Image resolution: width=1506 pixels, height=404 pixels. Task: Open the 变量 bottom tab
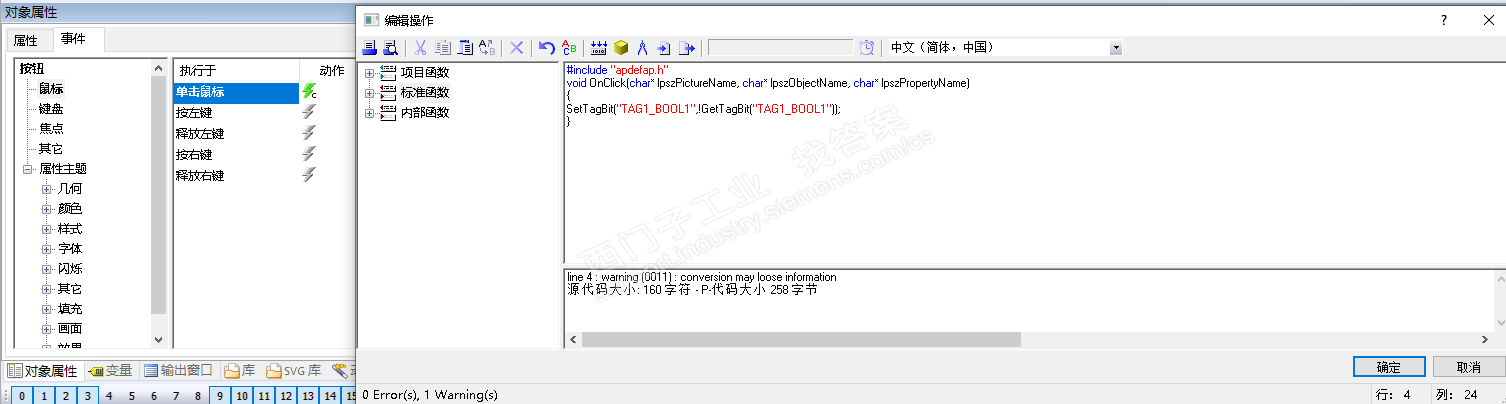[111, 371]
